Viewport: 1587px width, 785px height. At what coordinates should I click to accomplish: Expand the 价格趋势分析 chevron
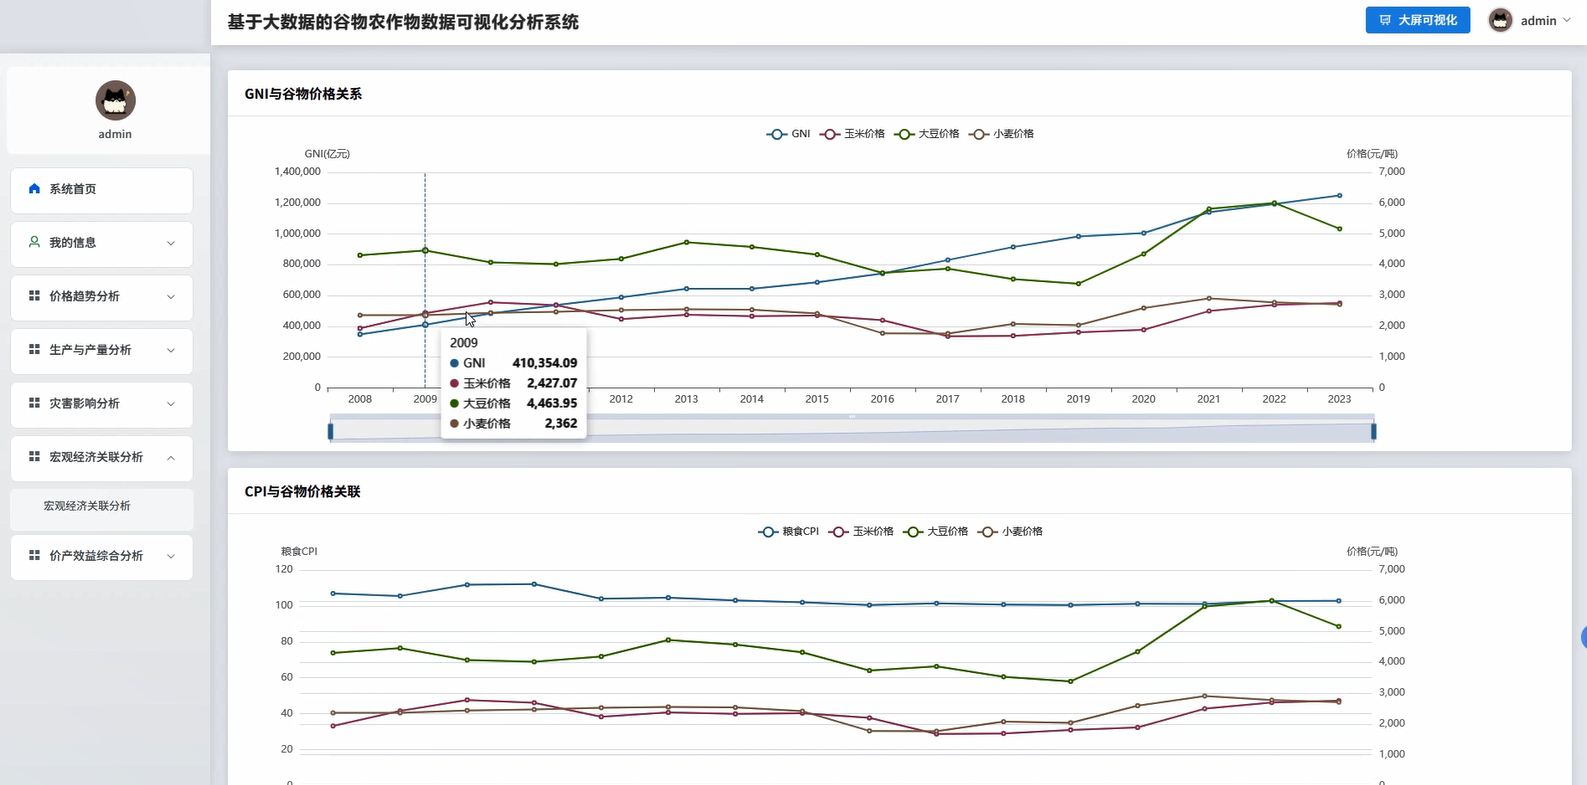[171, 297]
